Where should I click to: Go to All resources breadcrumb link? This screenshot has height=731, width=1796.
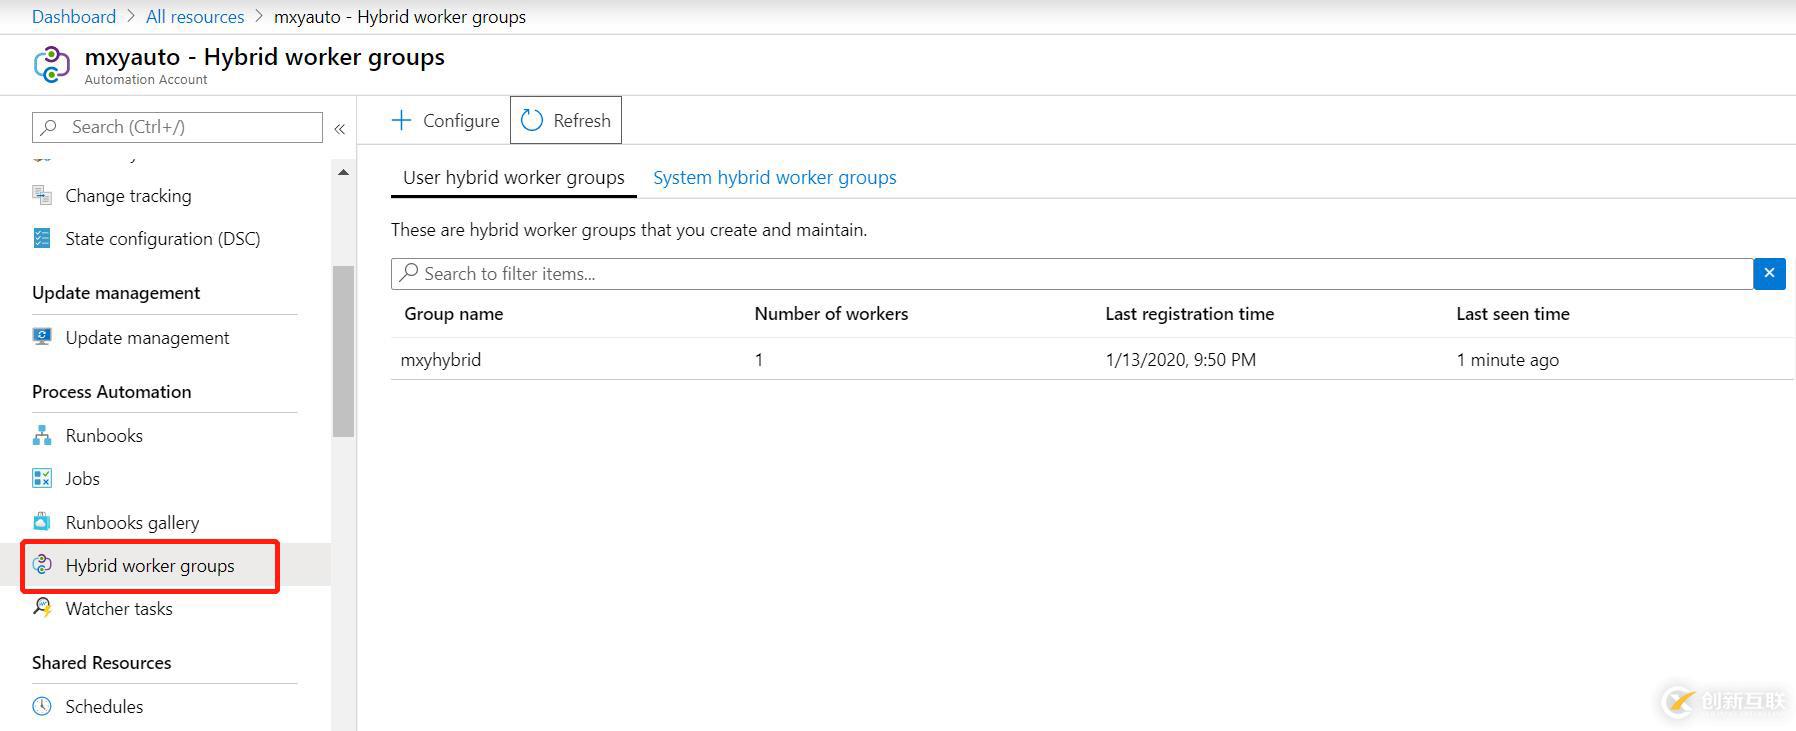pos(195,16)
